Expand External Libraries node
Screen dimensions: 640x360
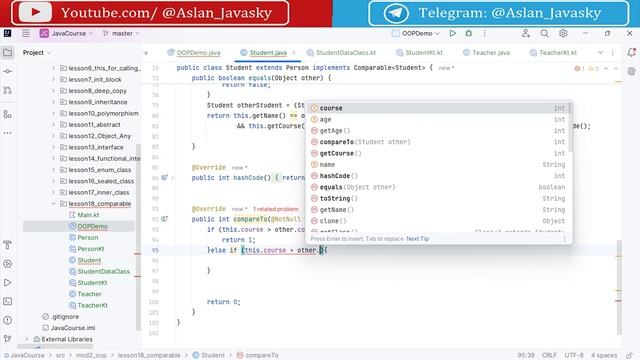[x=27, y=339]
